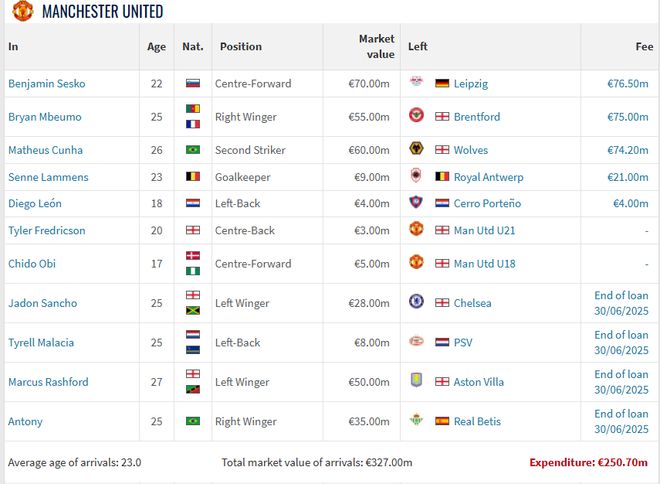Click the Fee column header
This screenshot has width=660, height=484.
coord(644,46)
